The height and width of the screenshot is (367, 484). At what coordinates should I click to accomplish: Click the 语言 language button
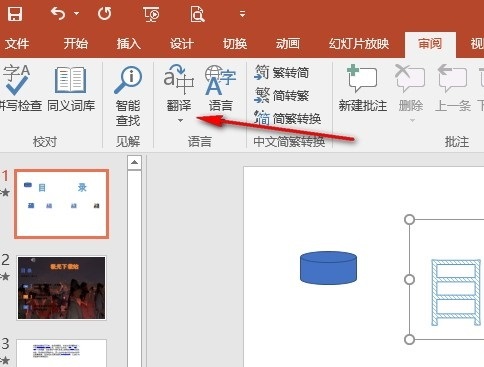pyautogui.click(x=220, y=88)
